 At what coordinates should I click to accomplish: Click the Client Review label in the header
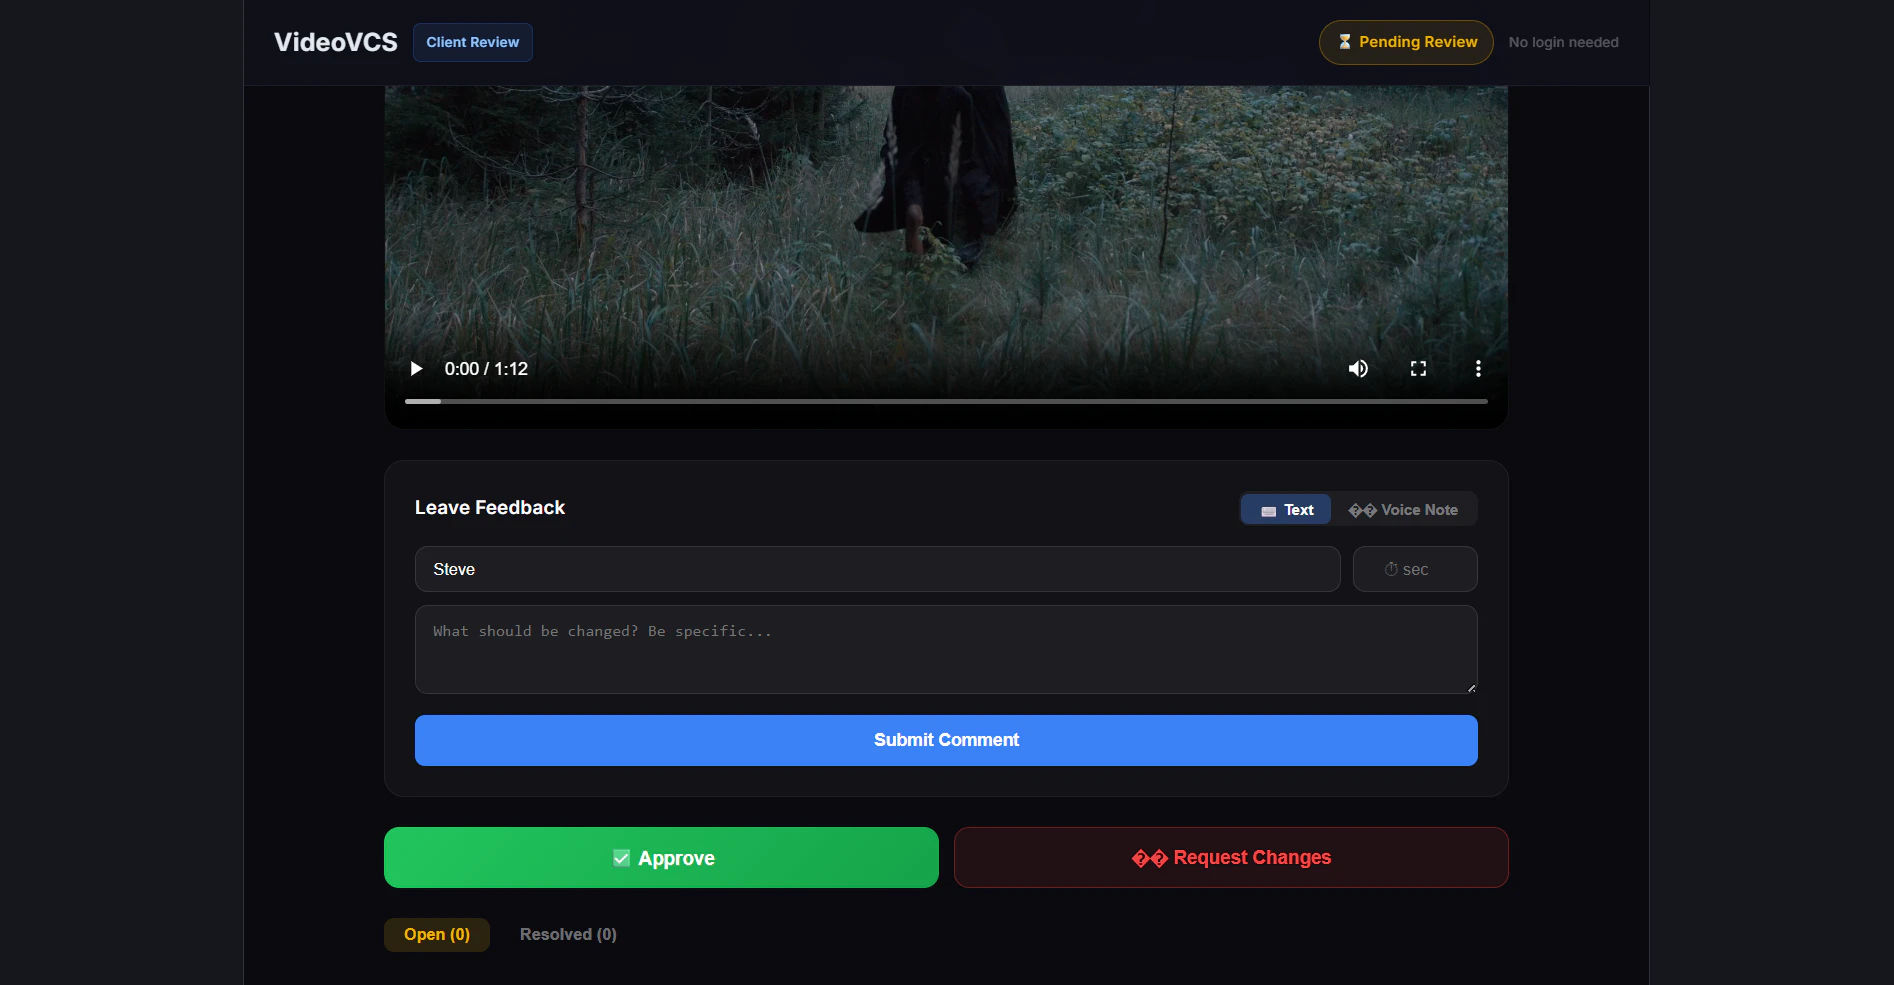(x=472, y=42)
